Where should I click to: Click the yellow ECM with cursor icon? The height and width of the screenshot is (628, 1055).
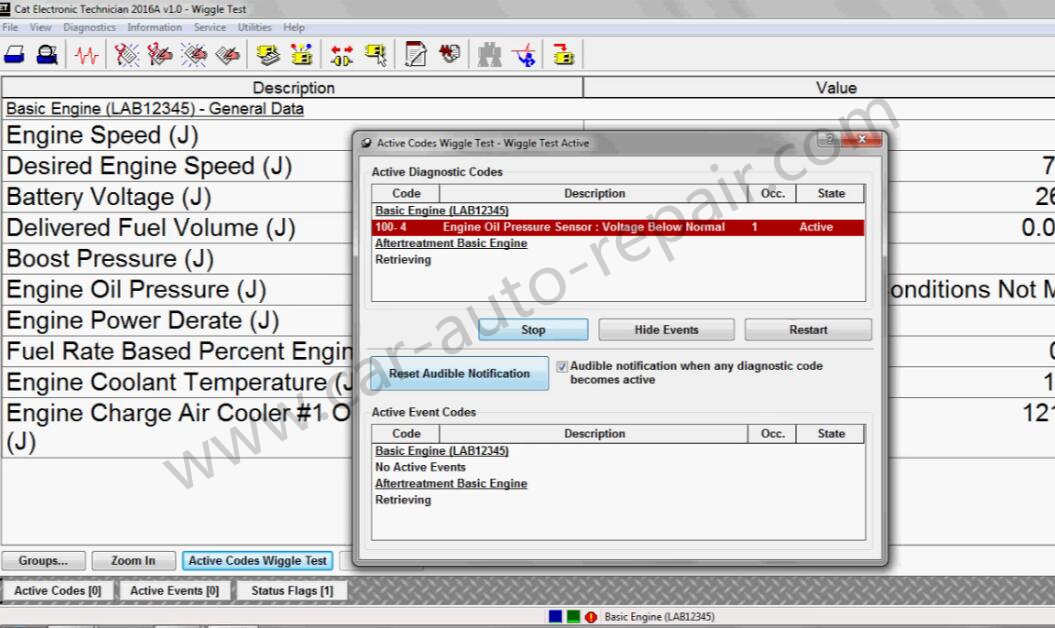point(375,55)
